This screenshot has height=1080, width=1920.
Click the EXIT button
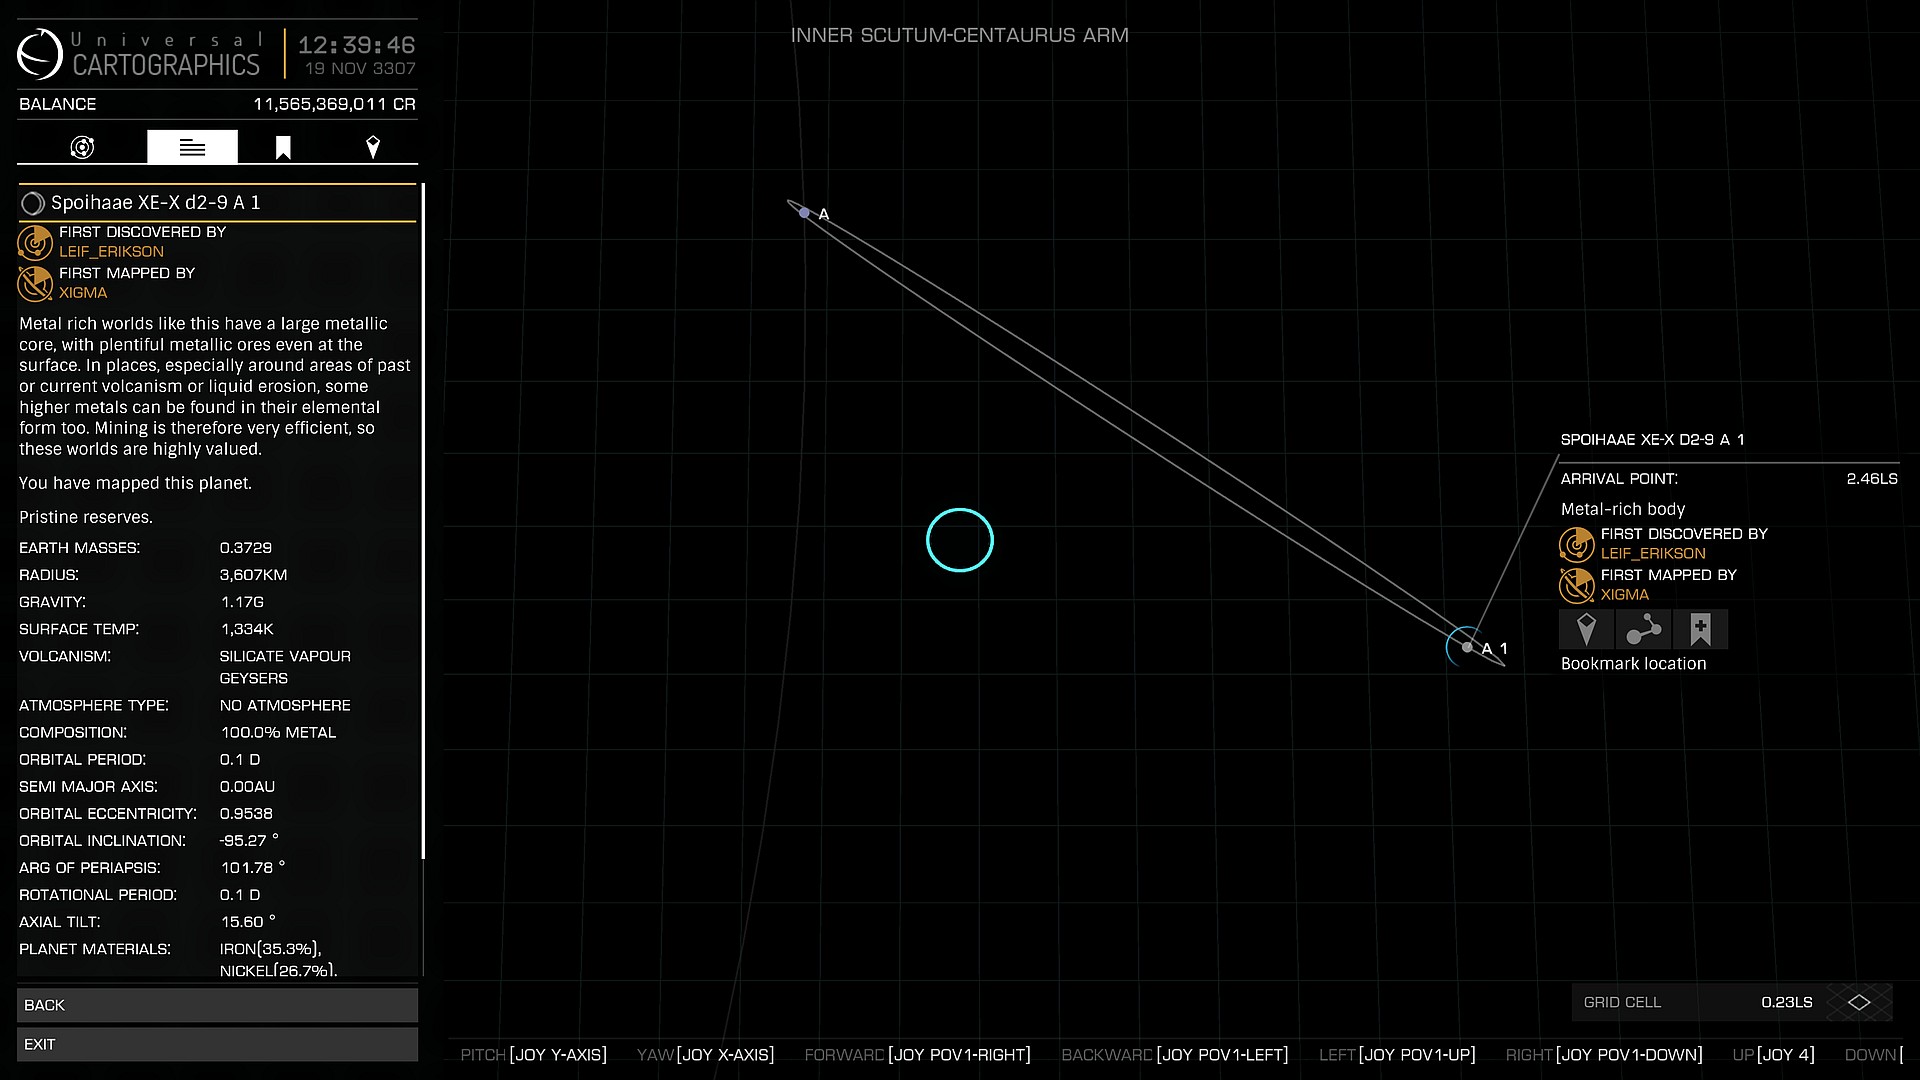[217, 1044]
